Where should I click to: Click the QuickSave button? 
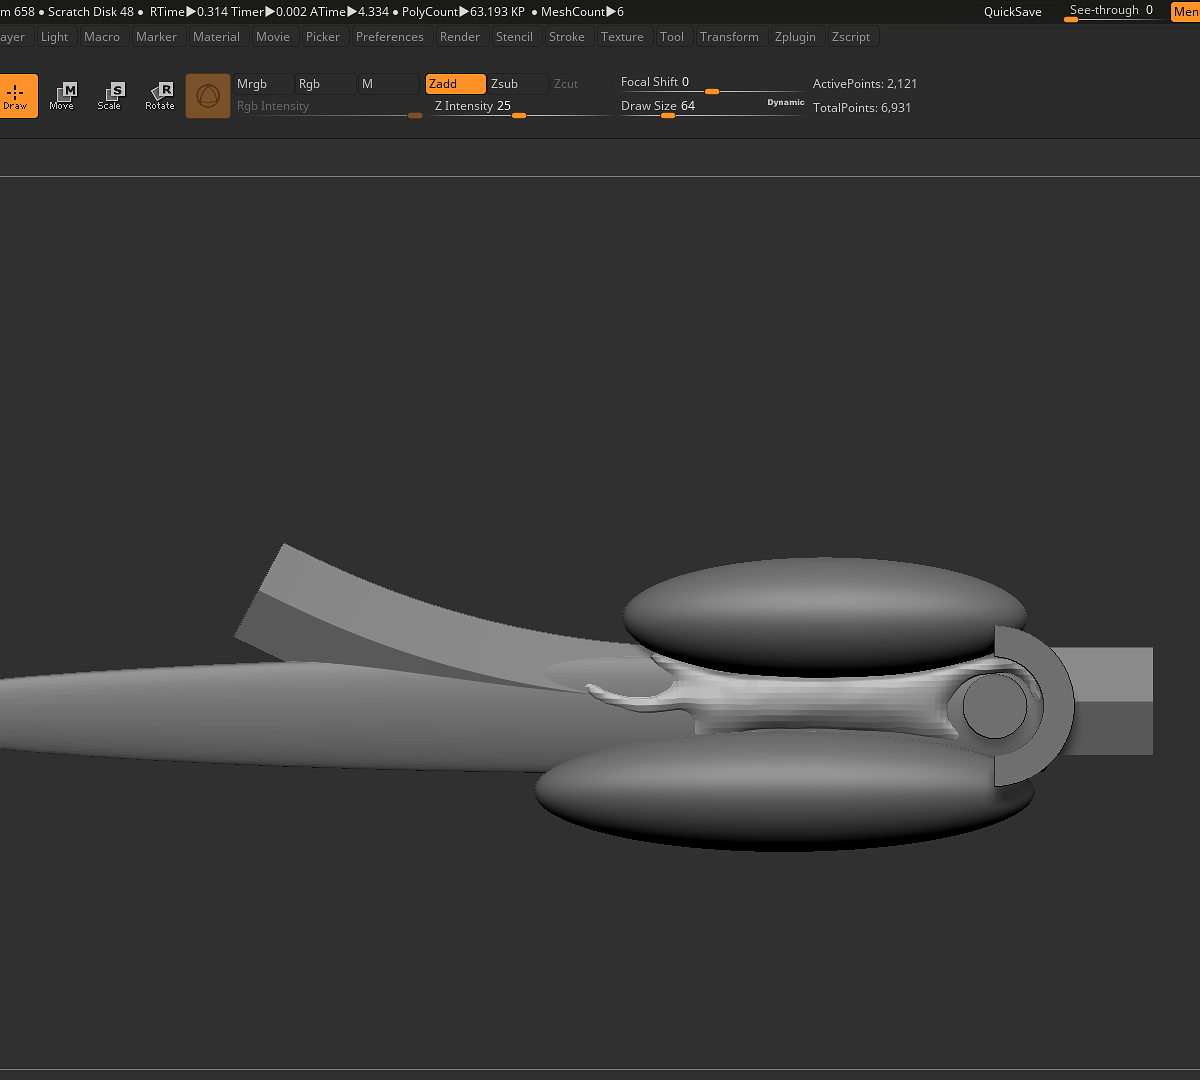pyautogui.click(x=1013, y=12)
